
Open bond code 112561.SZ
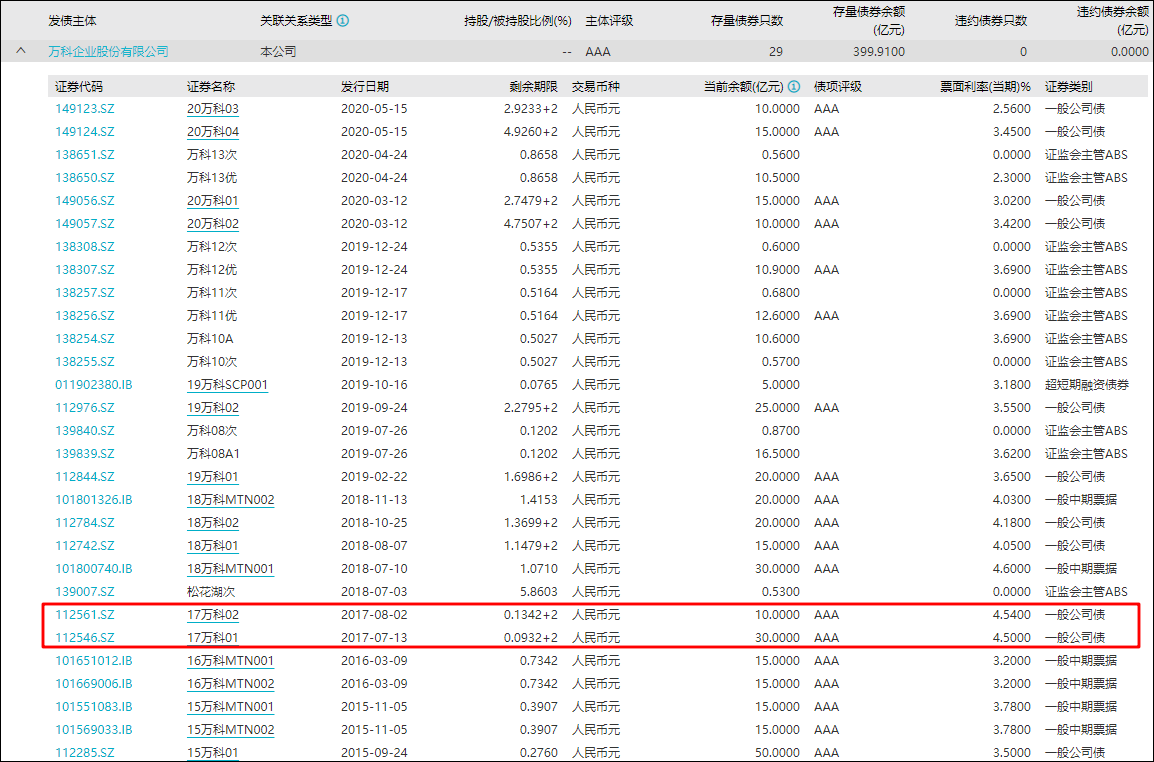click(x=85, y=615)
